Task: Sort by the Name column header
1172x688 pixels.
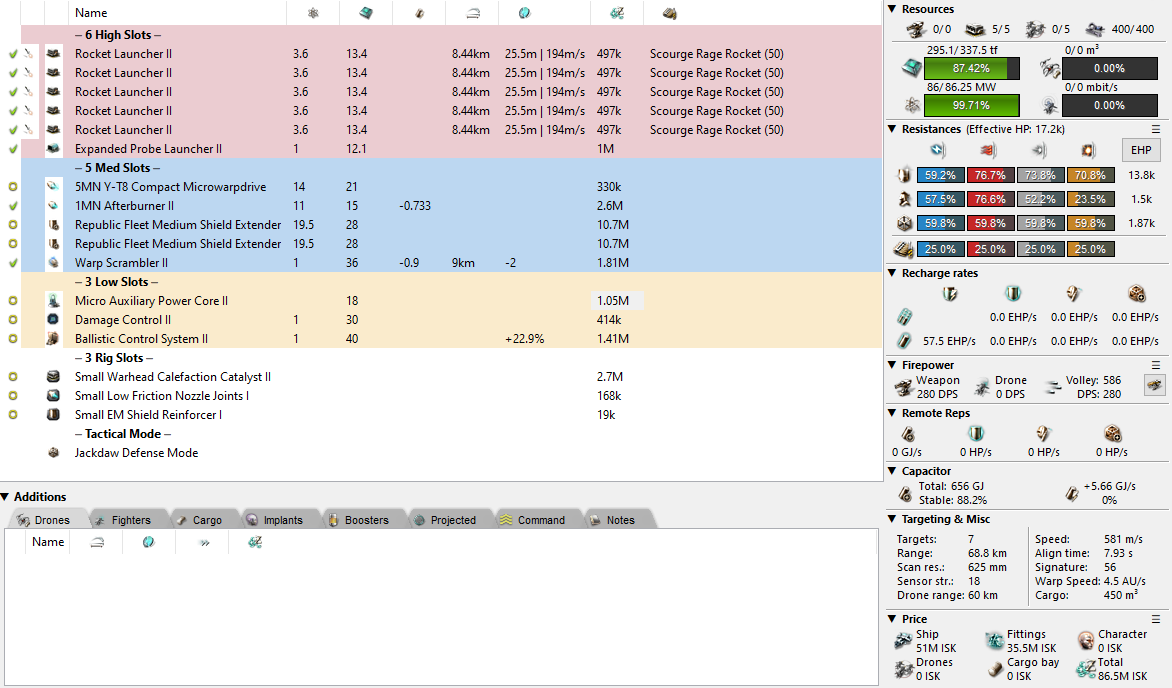Action: tap(91, 13)
